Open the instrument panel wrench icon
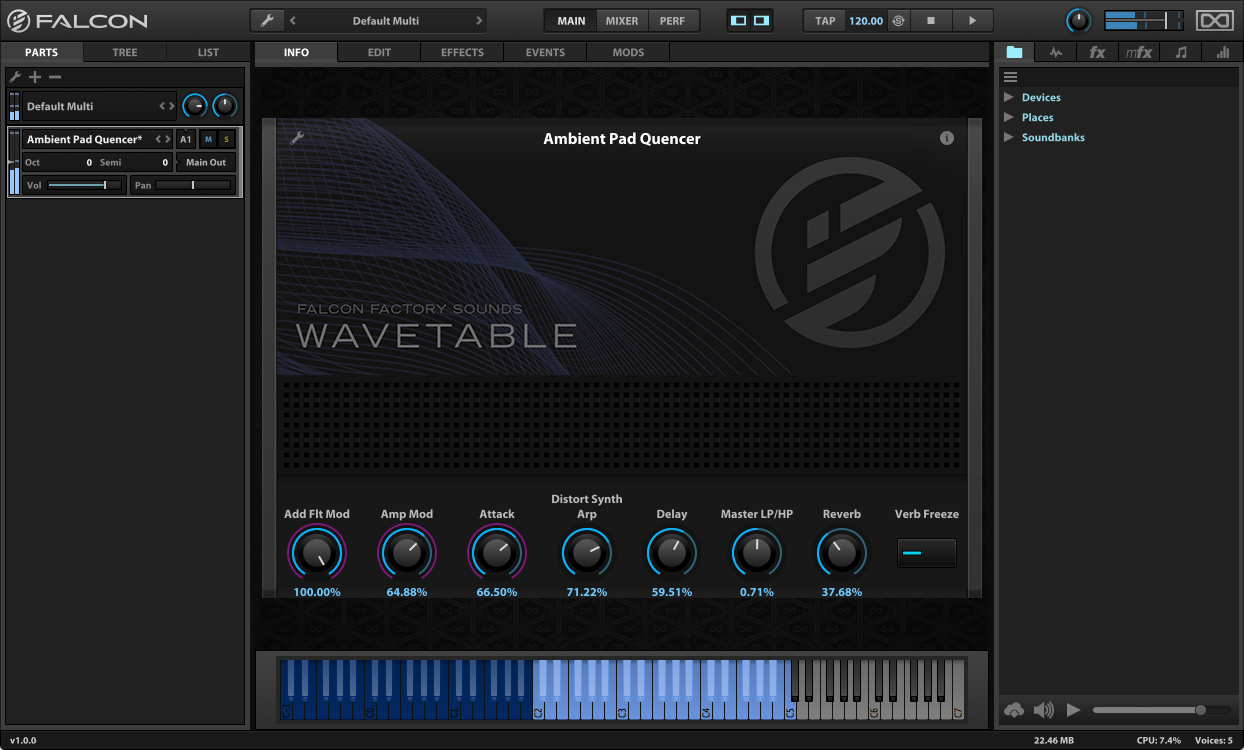1244x750 pixels. click(x=297, y=138)
